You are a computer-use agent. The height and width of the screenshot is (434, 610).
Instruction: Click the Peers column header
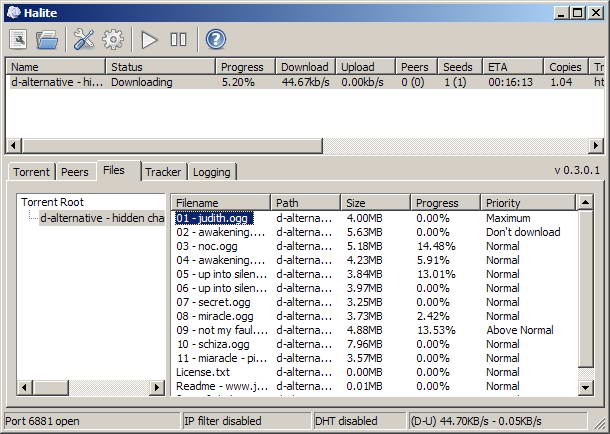[416, 66]
